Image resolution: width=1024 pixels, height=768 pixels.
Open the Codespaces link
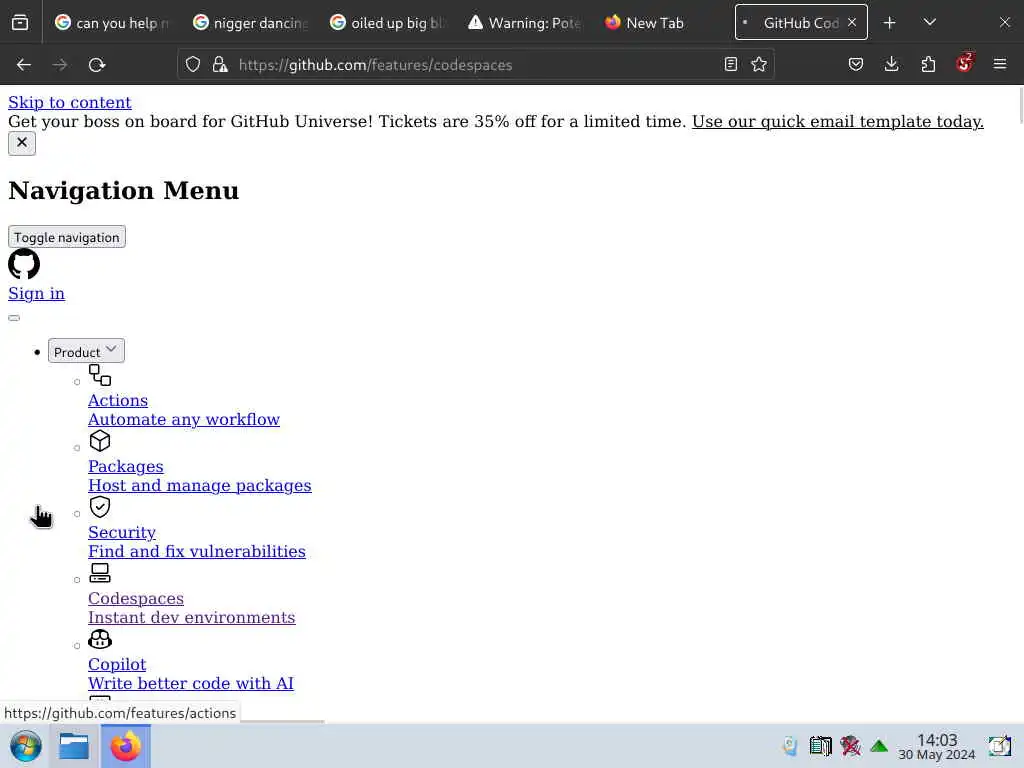coord(136,598)
